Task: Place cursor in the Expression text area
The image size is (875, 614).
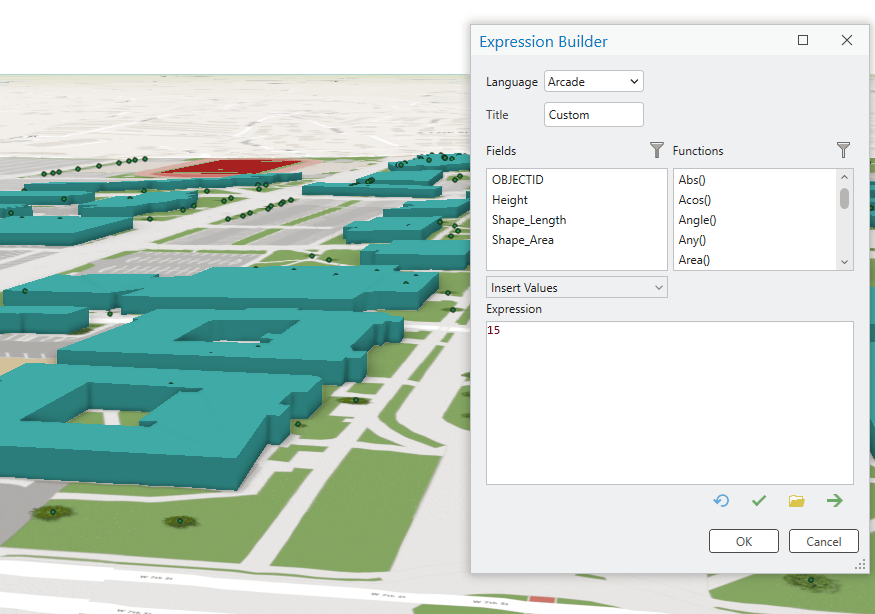Action: coord(670,400)
